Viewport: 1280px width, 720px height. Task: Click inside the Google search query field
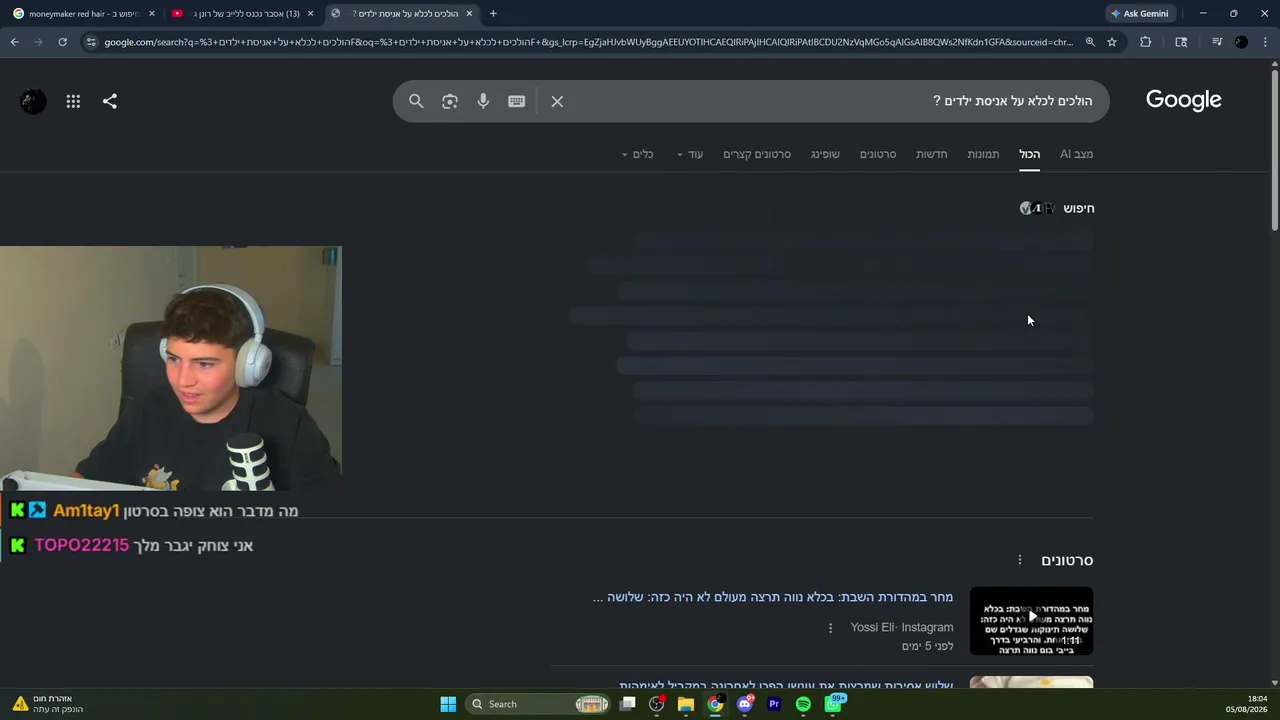tap(830, 101)
